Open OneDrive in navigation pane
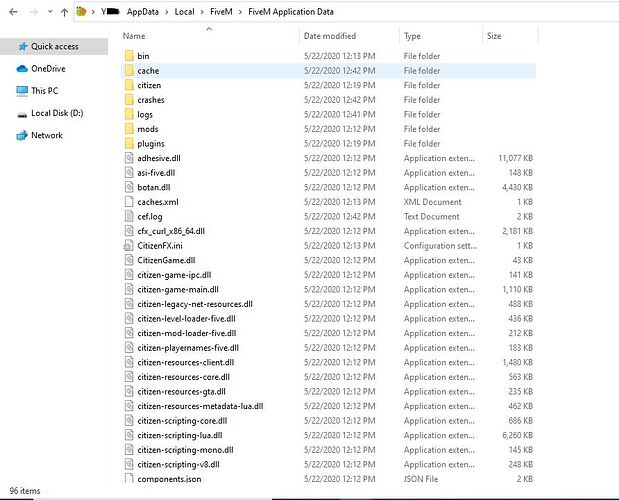Viewport: 619px width, 500px height. 48,69
